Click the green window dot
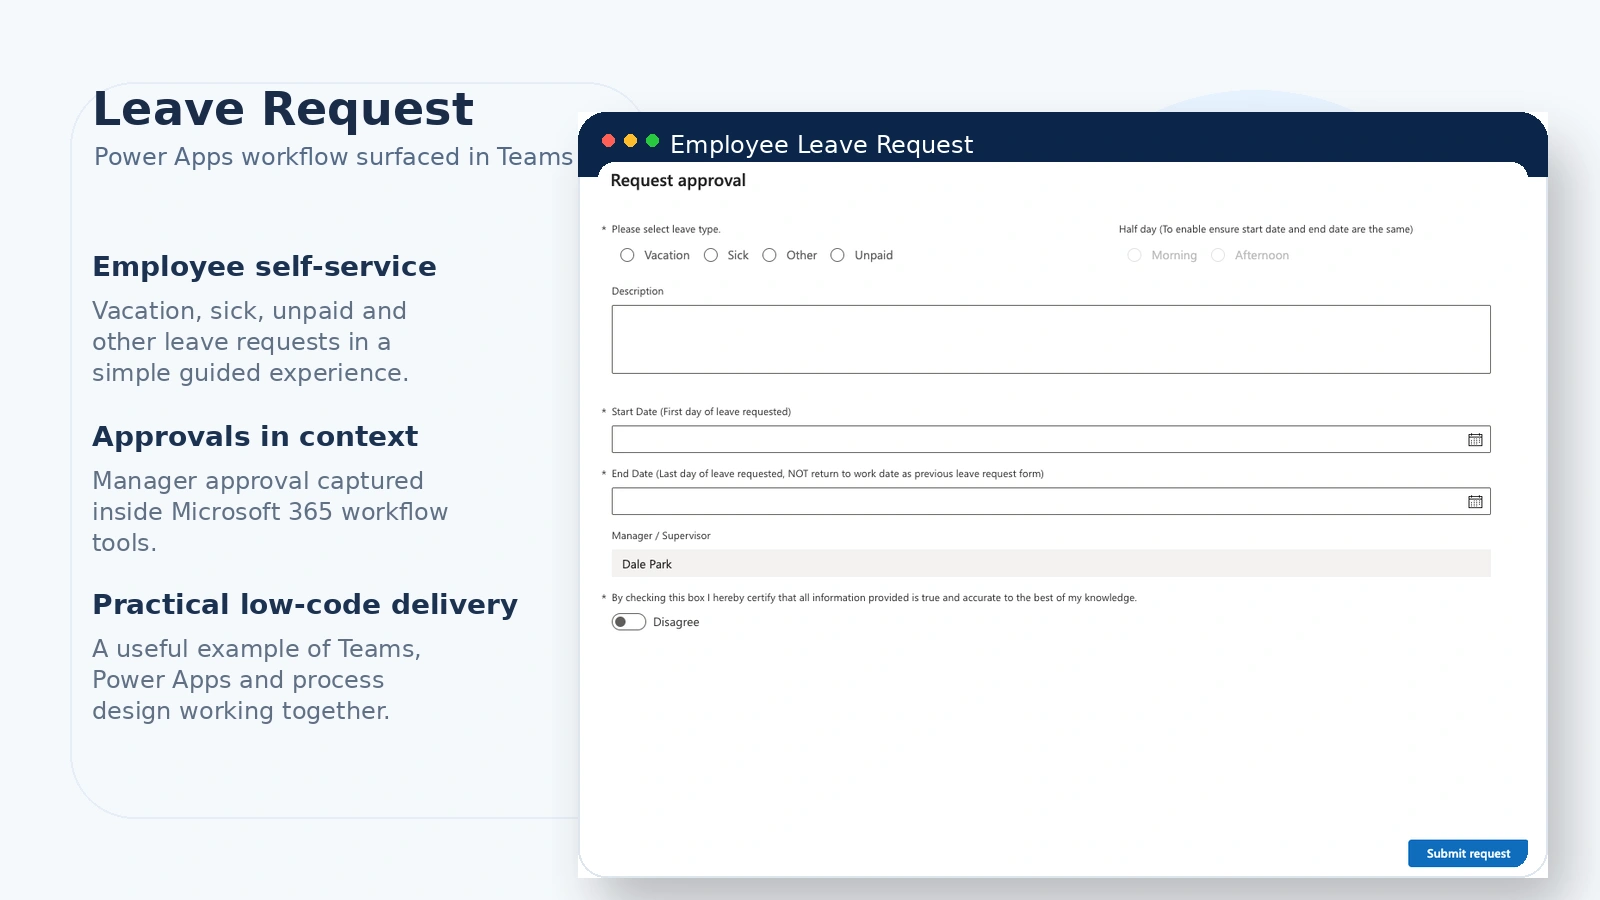The image size is (1600, 900). pos(652,141)
